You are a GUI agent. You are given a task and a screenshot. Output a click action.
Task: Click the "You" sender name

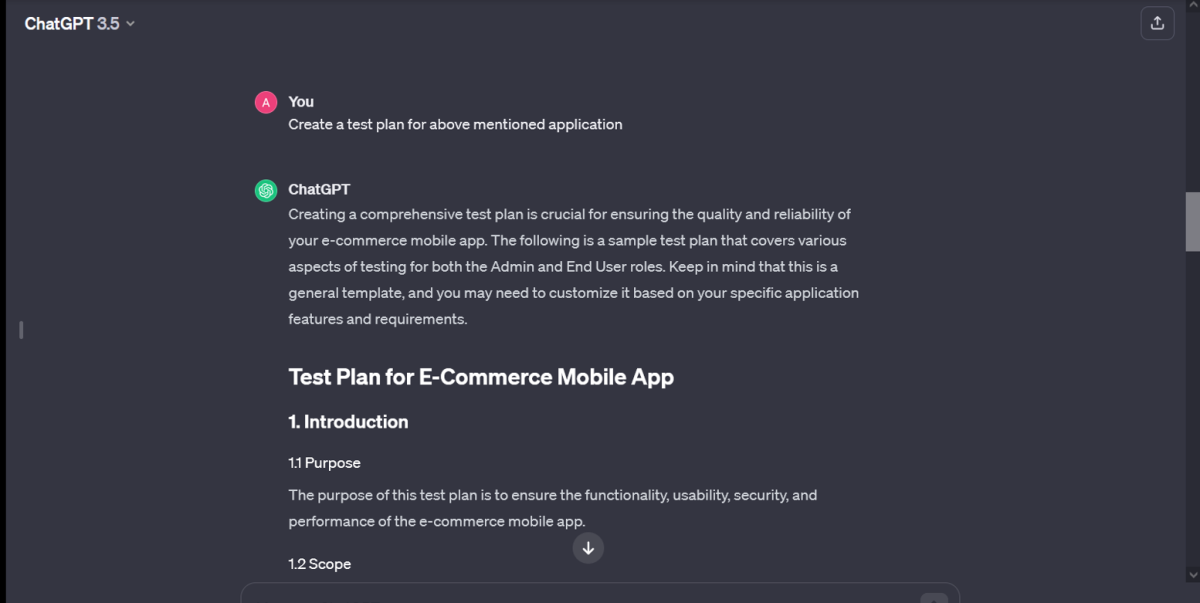point(301,101)
